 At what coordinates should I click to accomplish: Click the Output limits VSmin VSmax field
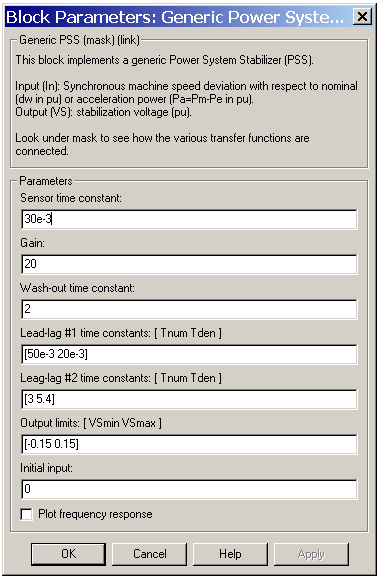tap(189, 444)
